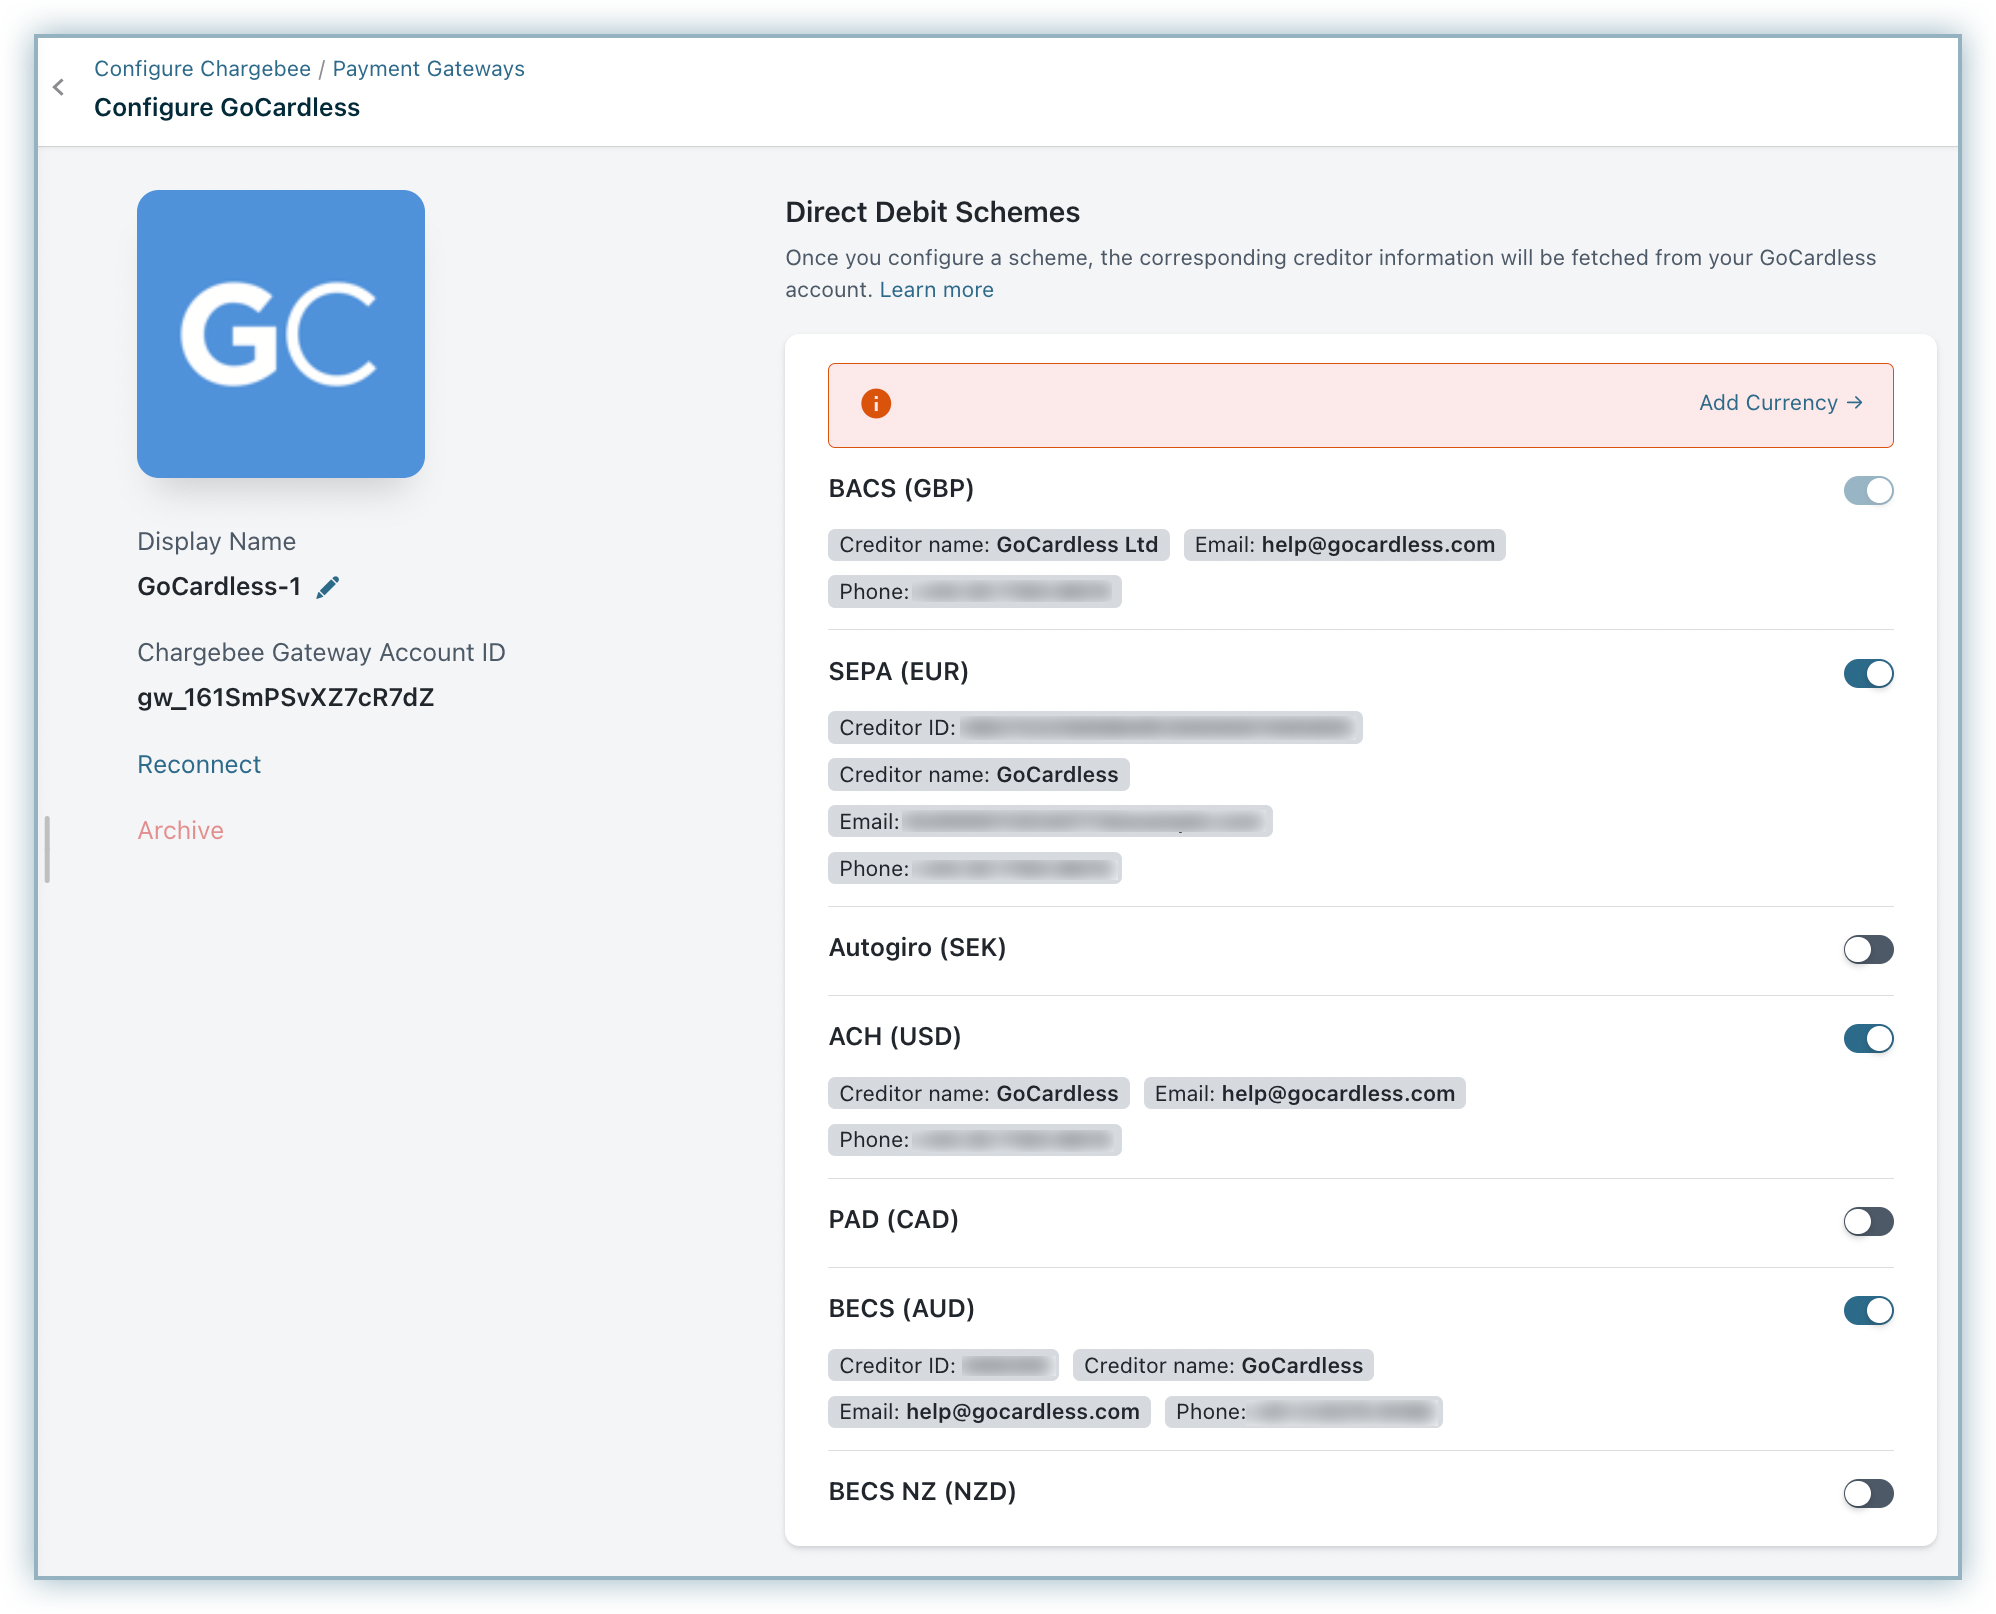
Task: Open the Learn more link
Action: (936, 290)
